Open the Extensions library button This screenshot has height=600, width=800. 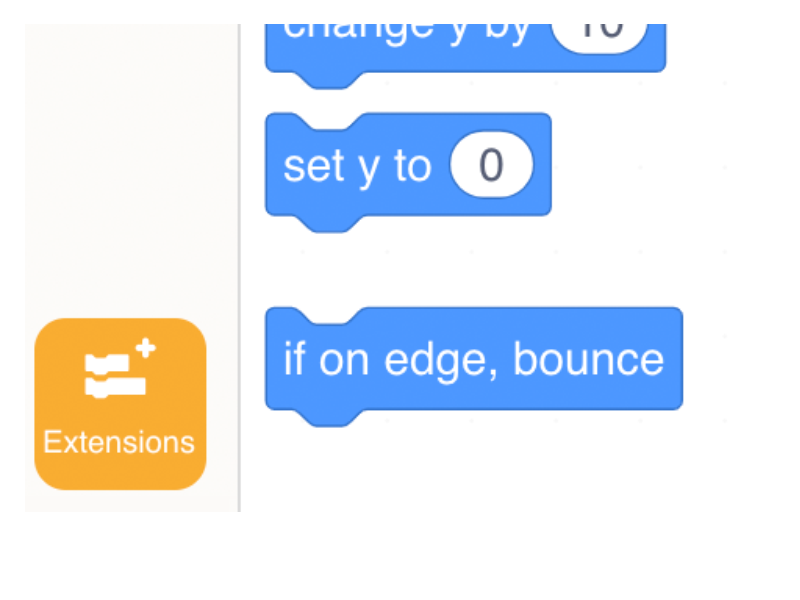click(120, 404)
